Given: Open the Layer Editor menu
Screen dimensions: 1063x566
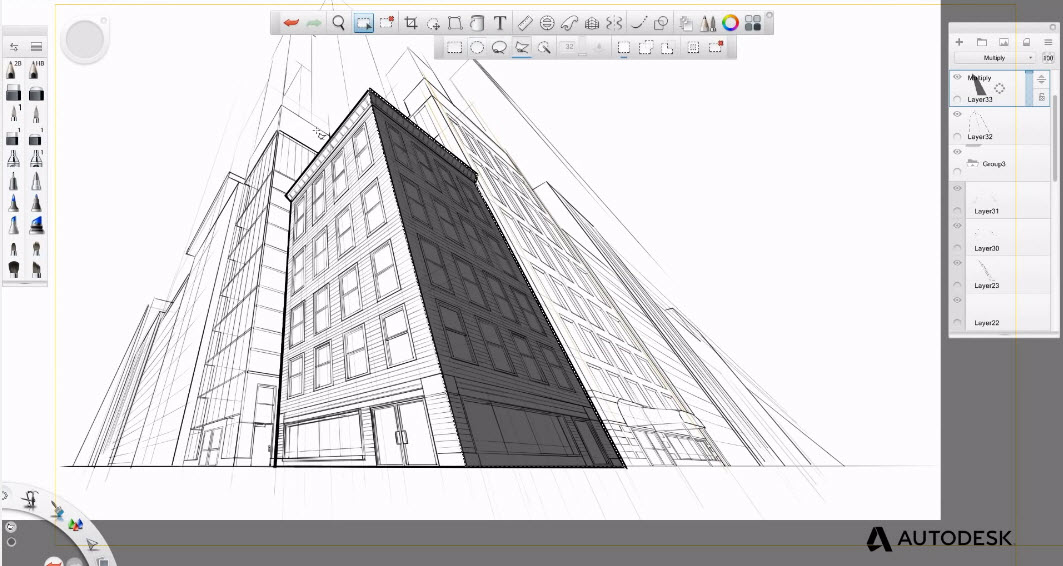Looking at the screenshot, I should click(x=1048, y=42).
